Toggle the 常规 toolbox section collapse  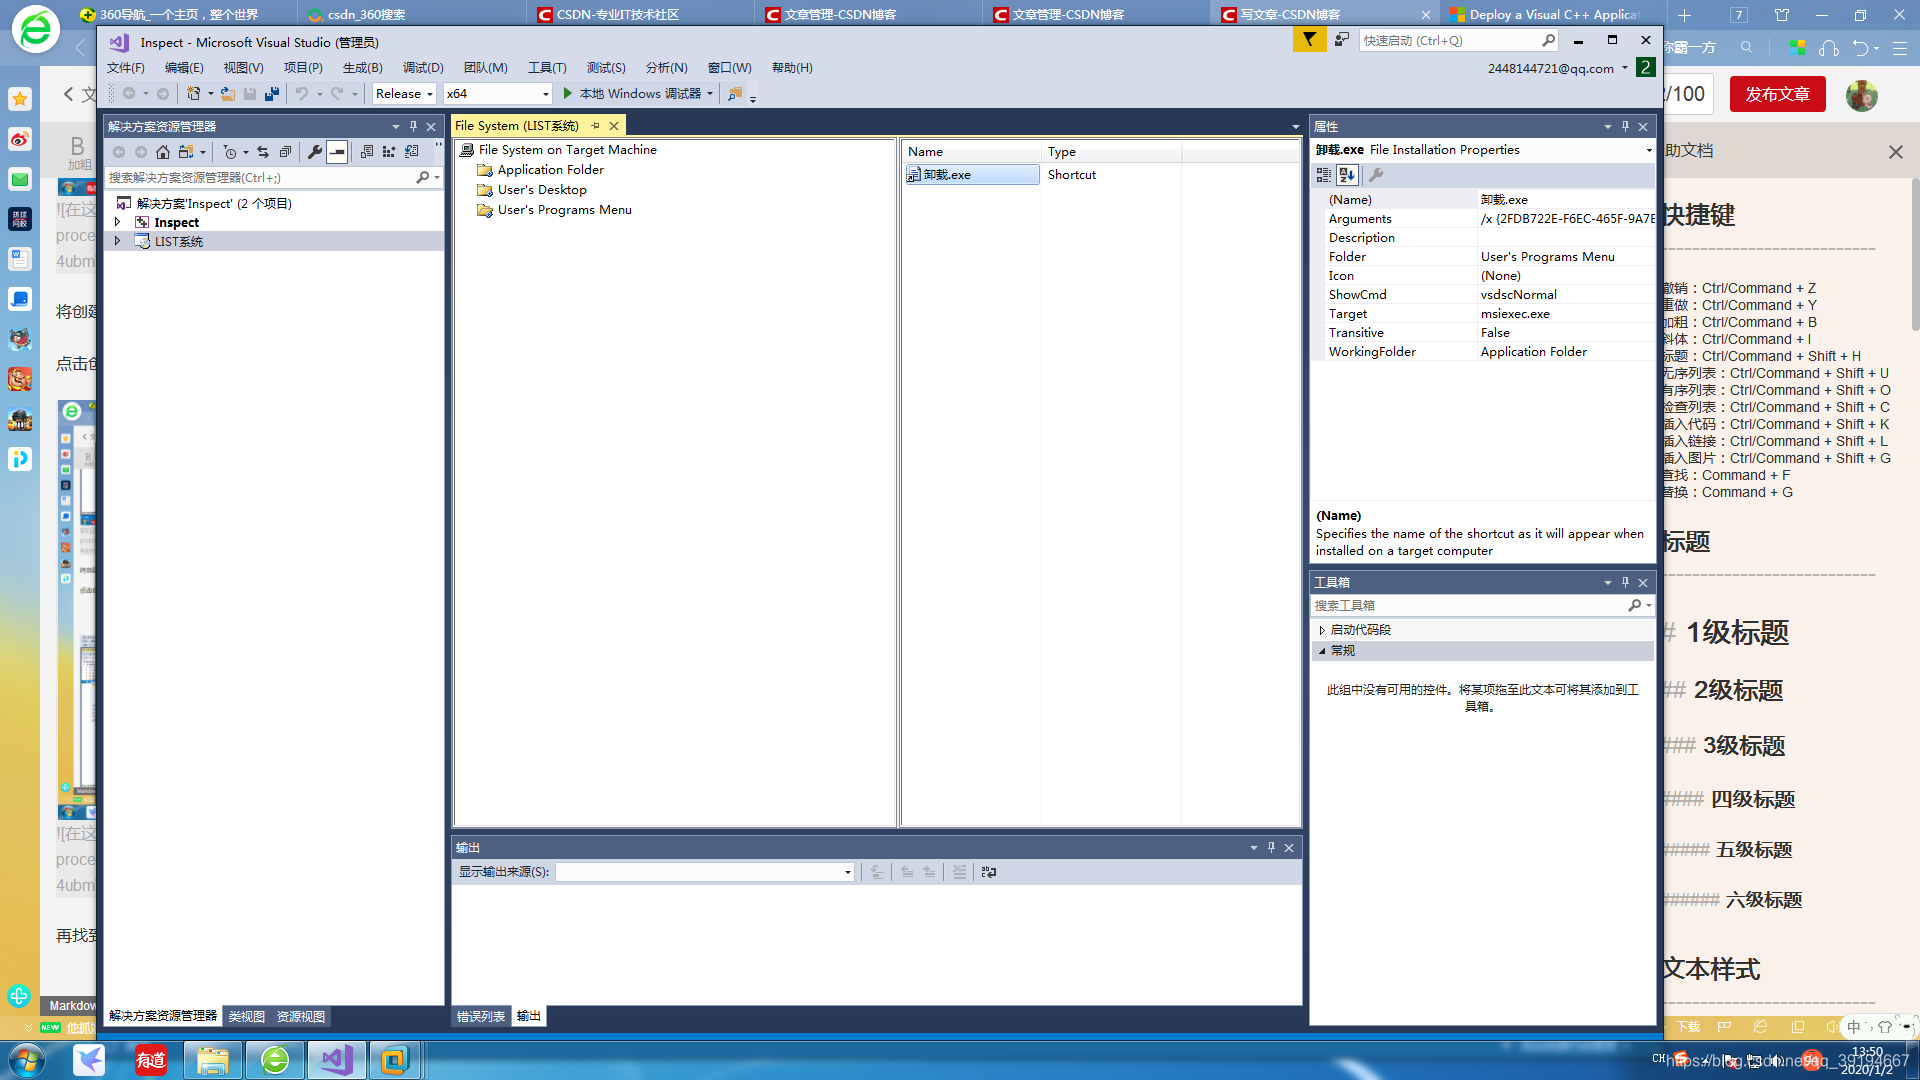pyautogui.click(x=1323, y=650)
